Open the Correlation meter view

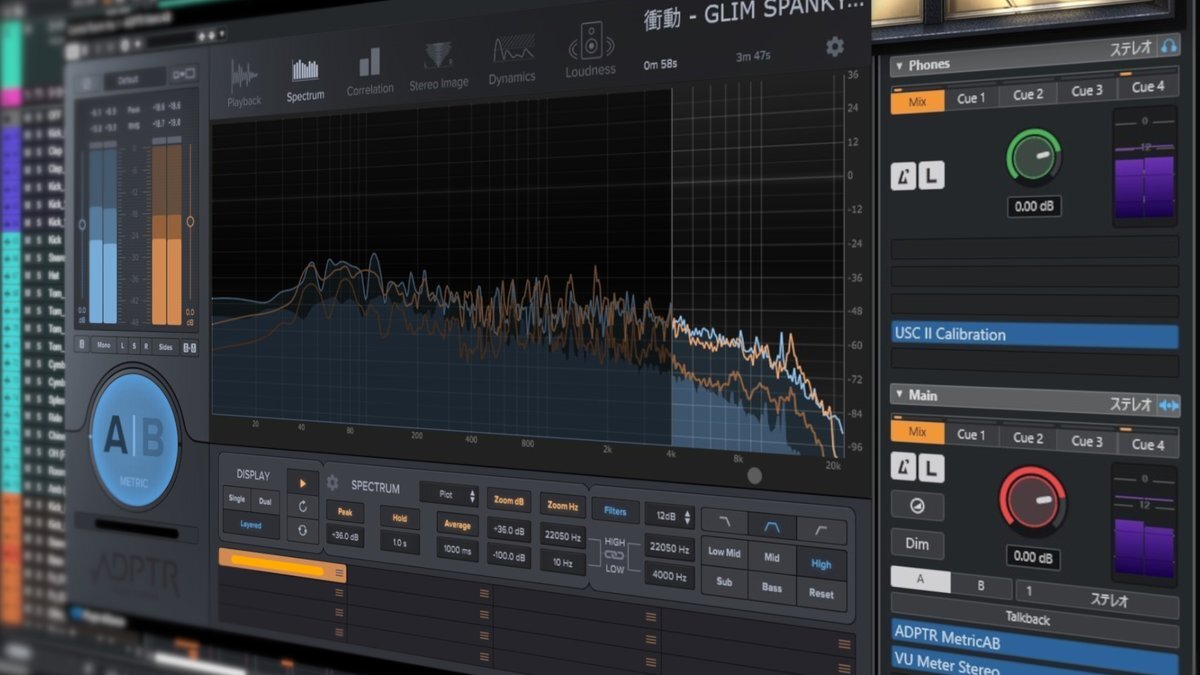[370, 72]
